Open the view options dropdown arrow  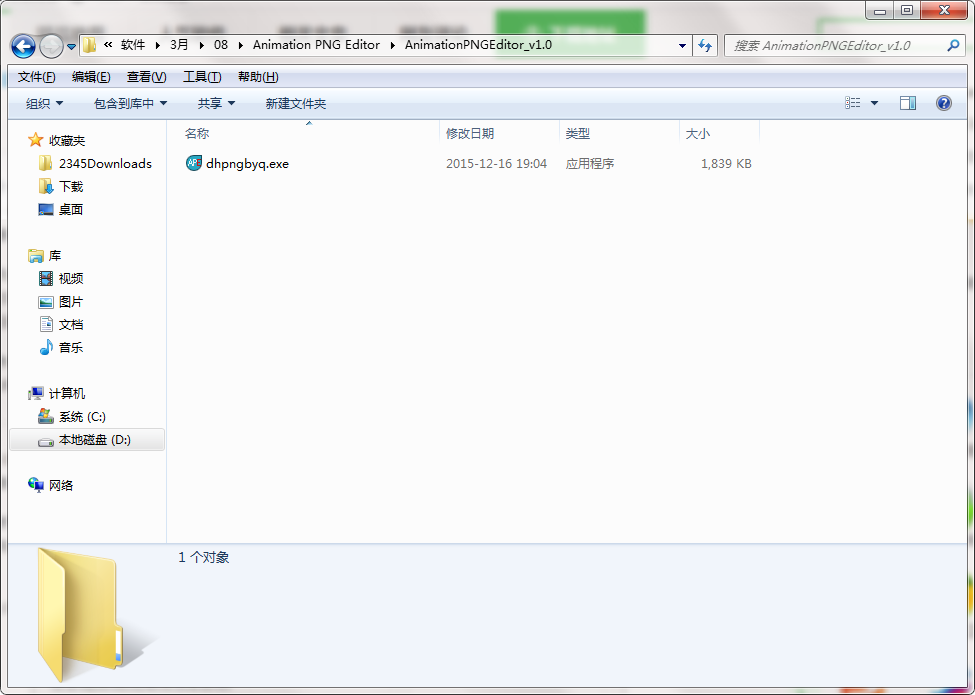pos(874,103)
